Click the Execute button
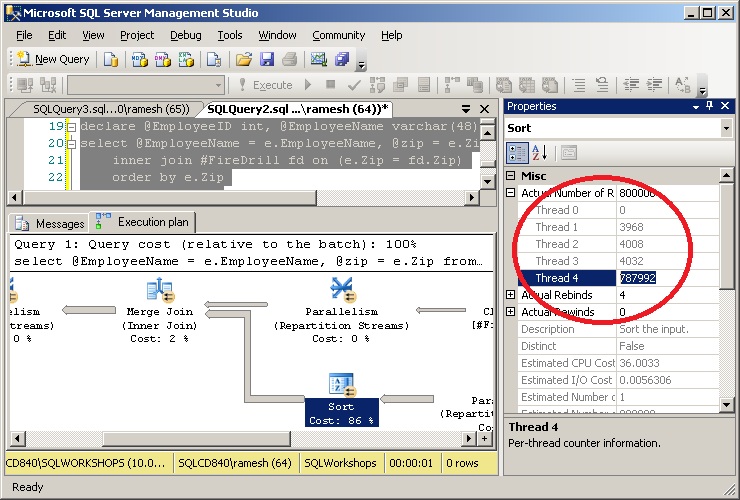This screenshot has height=500, width=740. click(266, 85)
